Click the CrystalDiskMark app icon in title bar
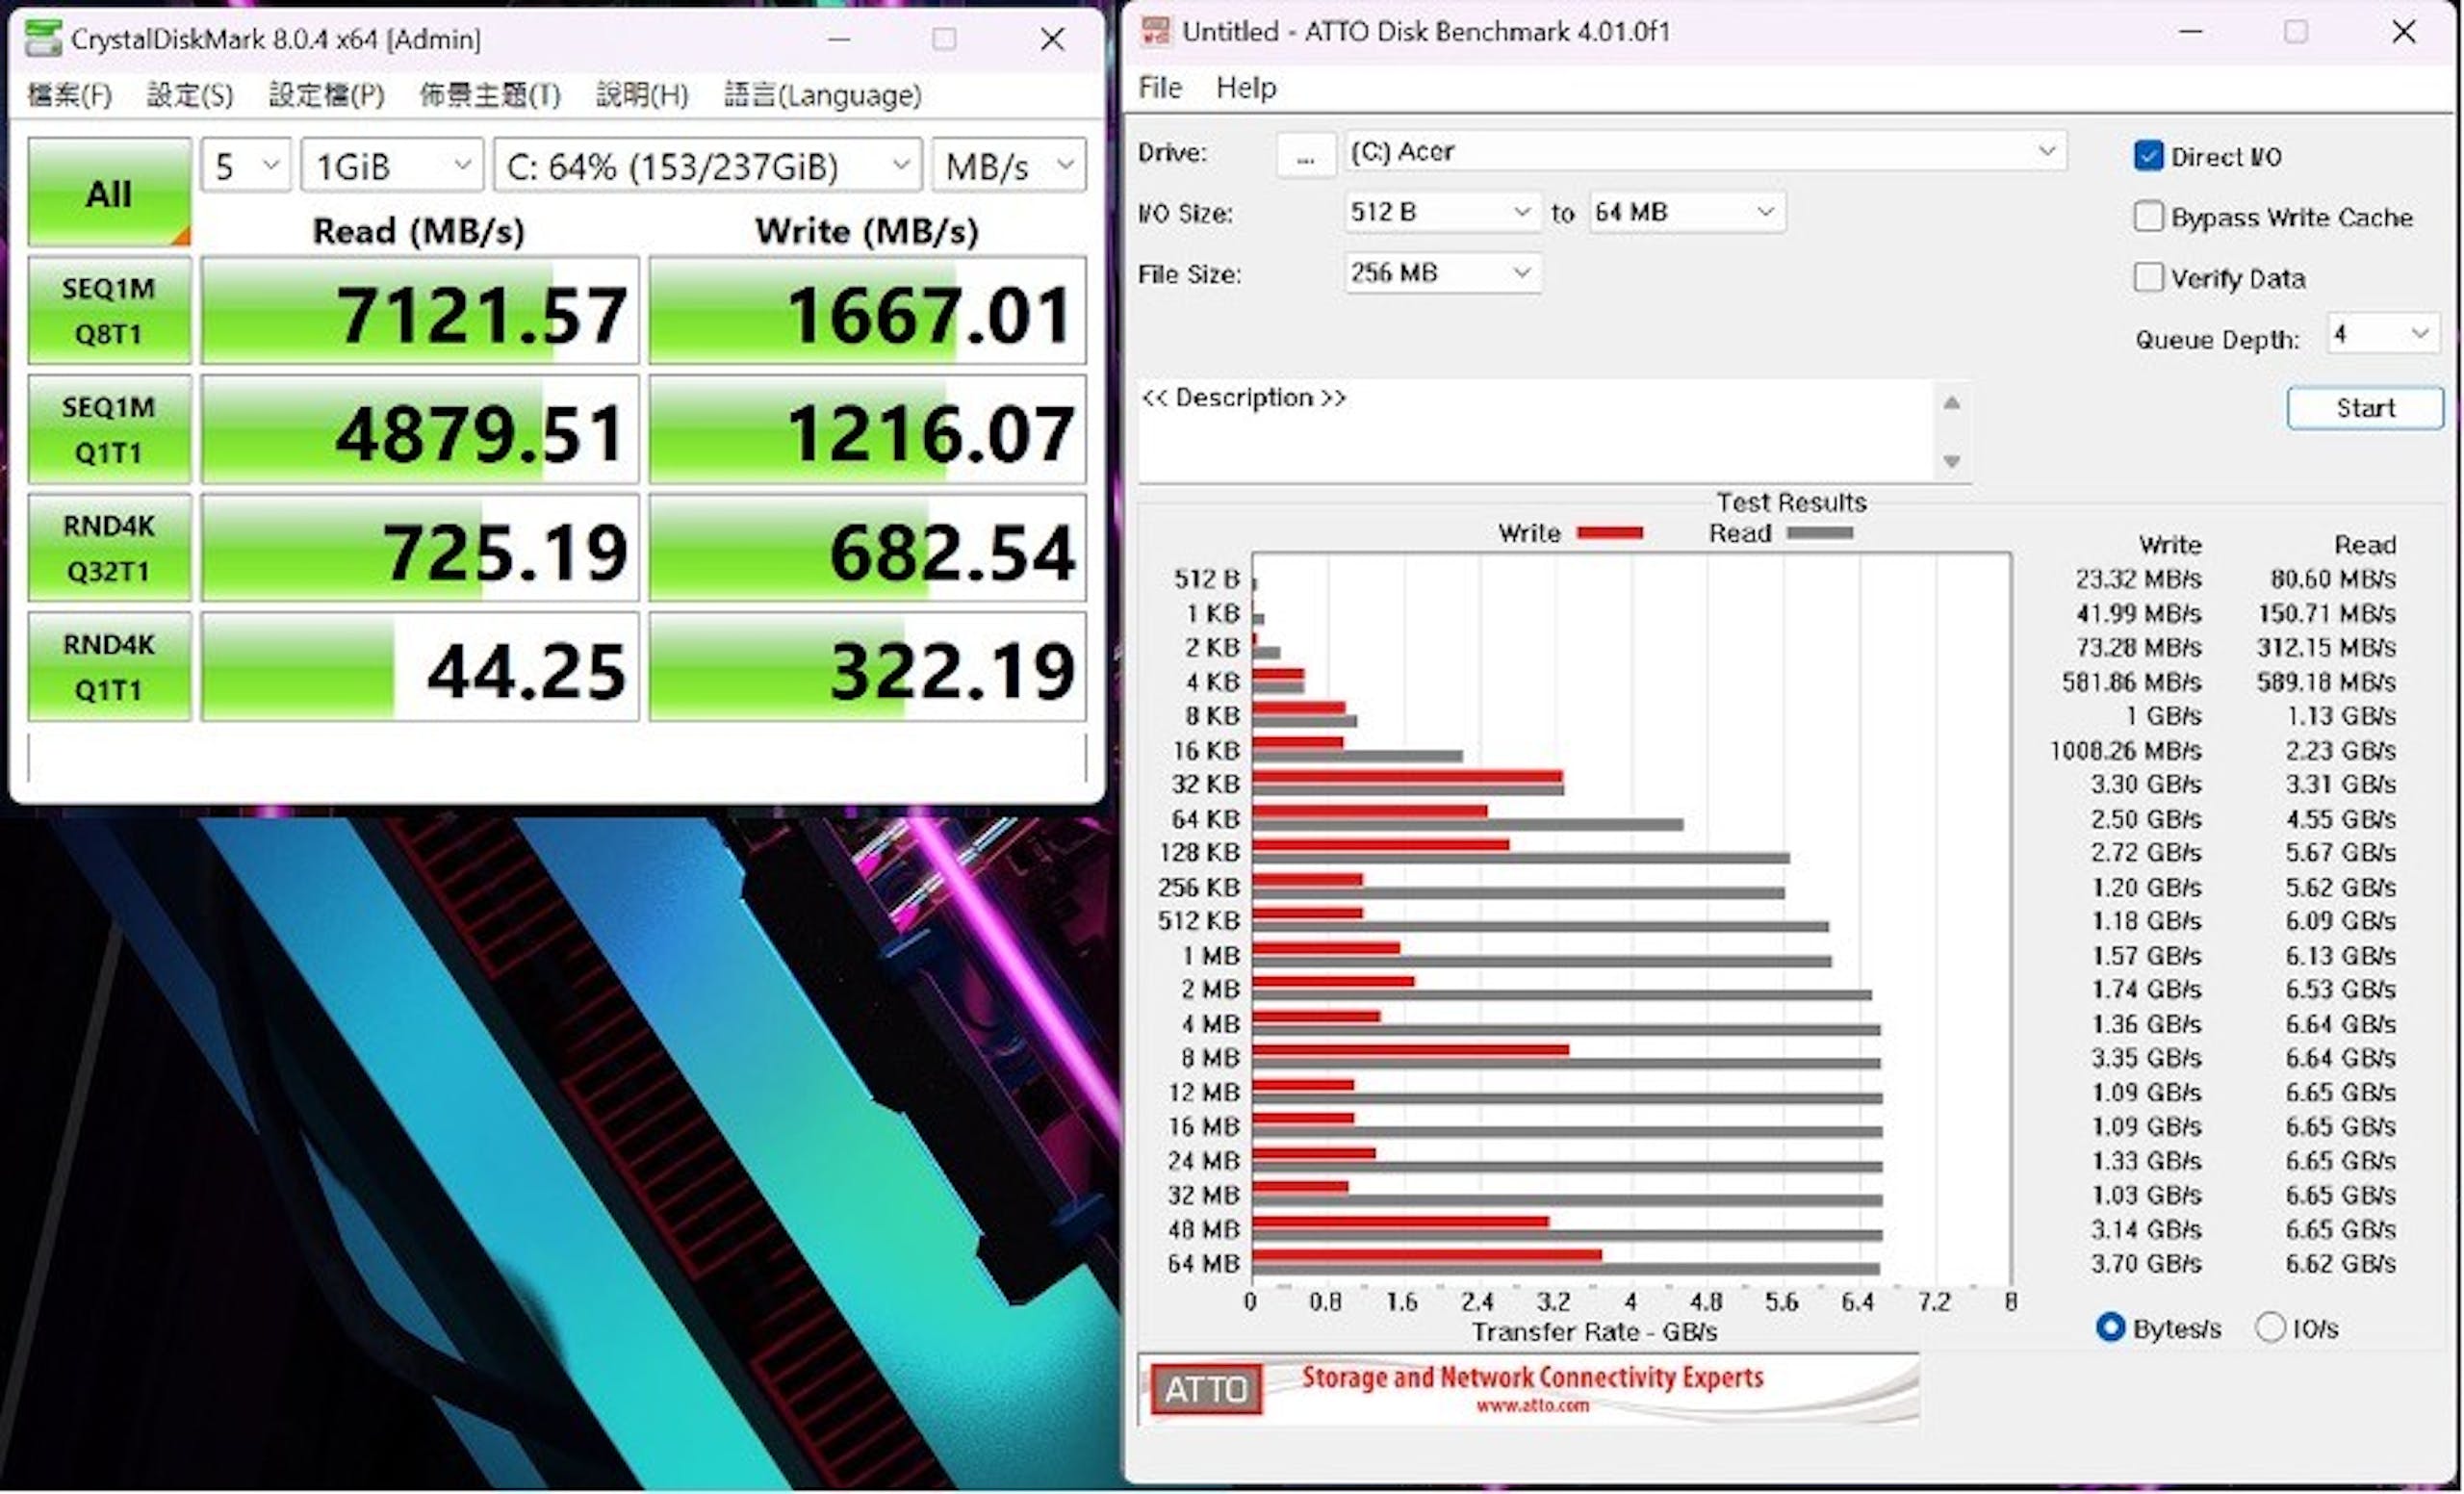Viewport: 2464px width, 1494px height. 43,39
